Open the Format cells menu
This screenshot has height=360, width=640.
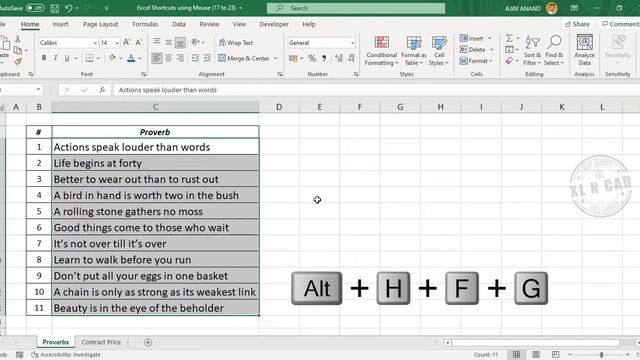coord(476,61)
